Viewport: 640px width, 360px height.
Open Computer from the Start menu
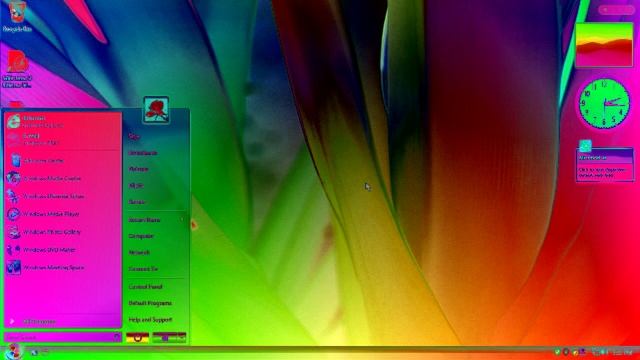(x=141, y=236)
